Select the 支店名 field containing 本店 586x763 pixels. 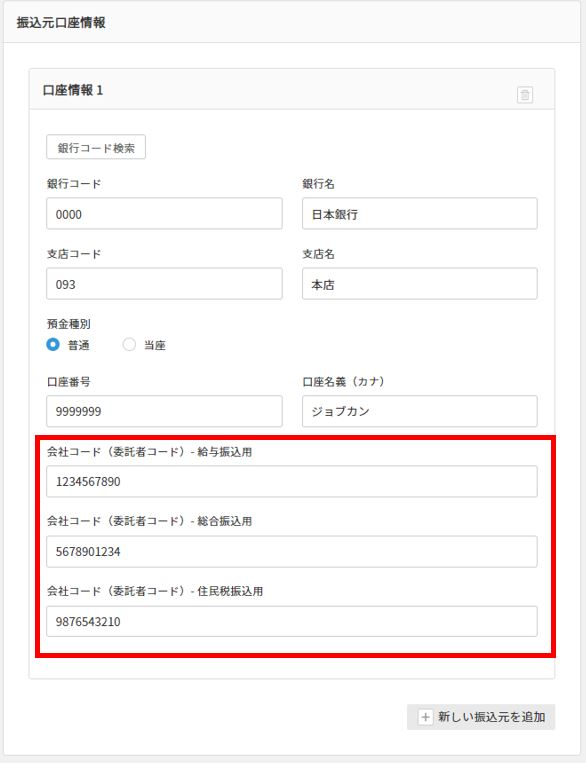(x=420, y=284)
